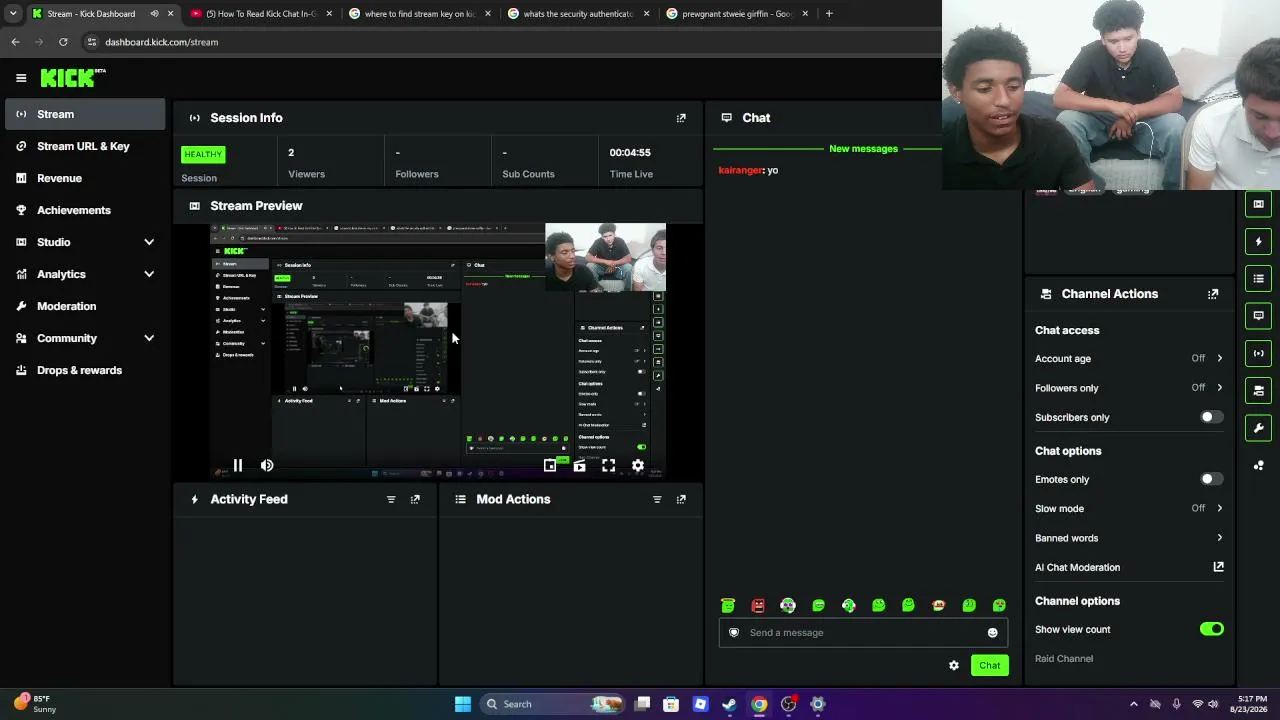Open Slow mode options arrow
The image size is (1280, 720).
pos(1219,508)
